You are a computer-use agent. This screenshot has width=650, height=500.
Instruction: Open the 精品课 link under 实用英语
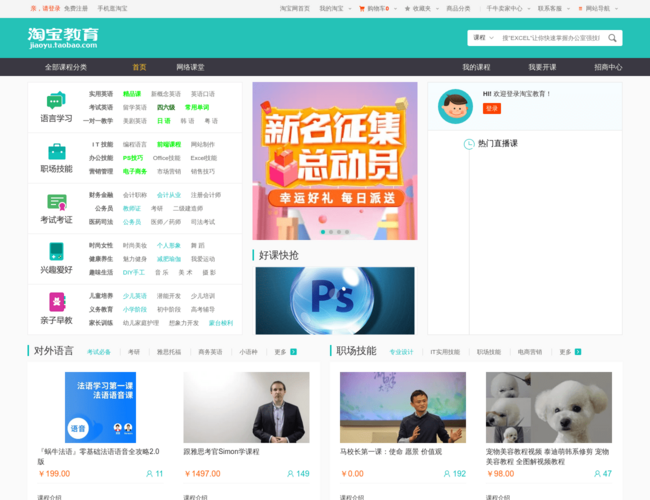click(132, 94)
